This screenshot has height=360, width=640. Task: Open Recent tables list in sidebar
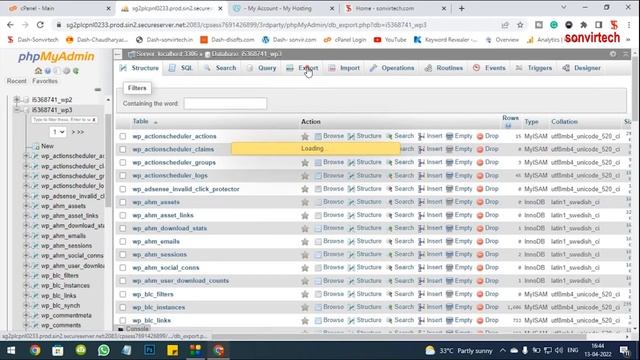pos(16,81)
